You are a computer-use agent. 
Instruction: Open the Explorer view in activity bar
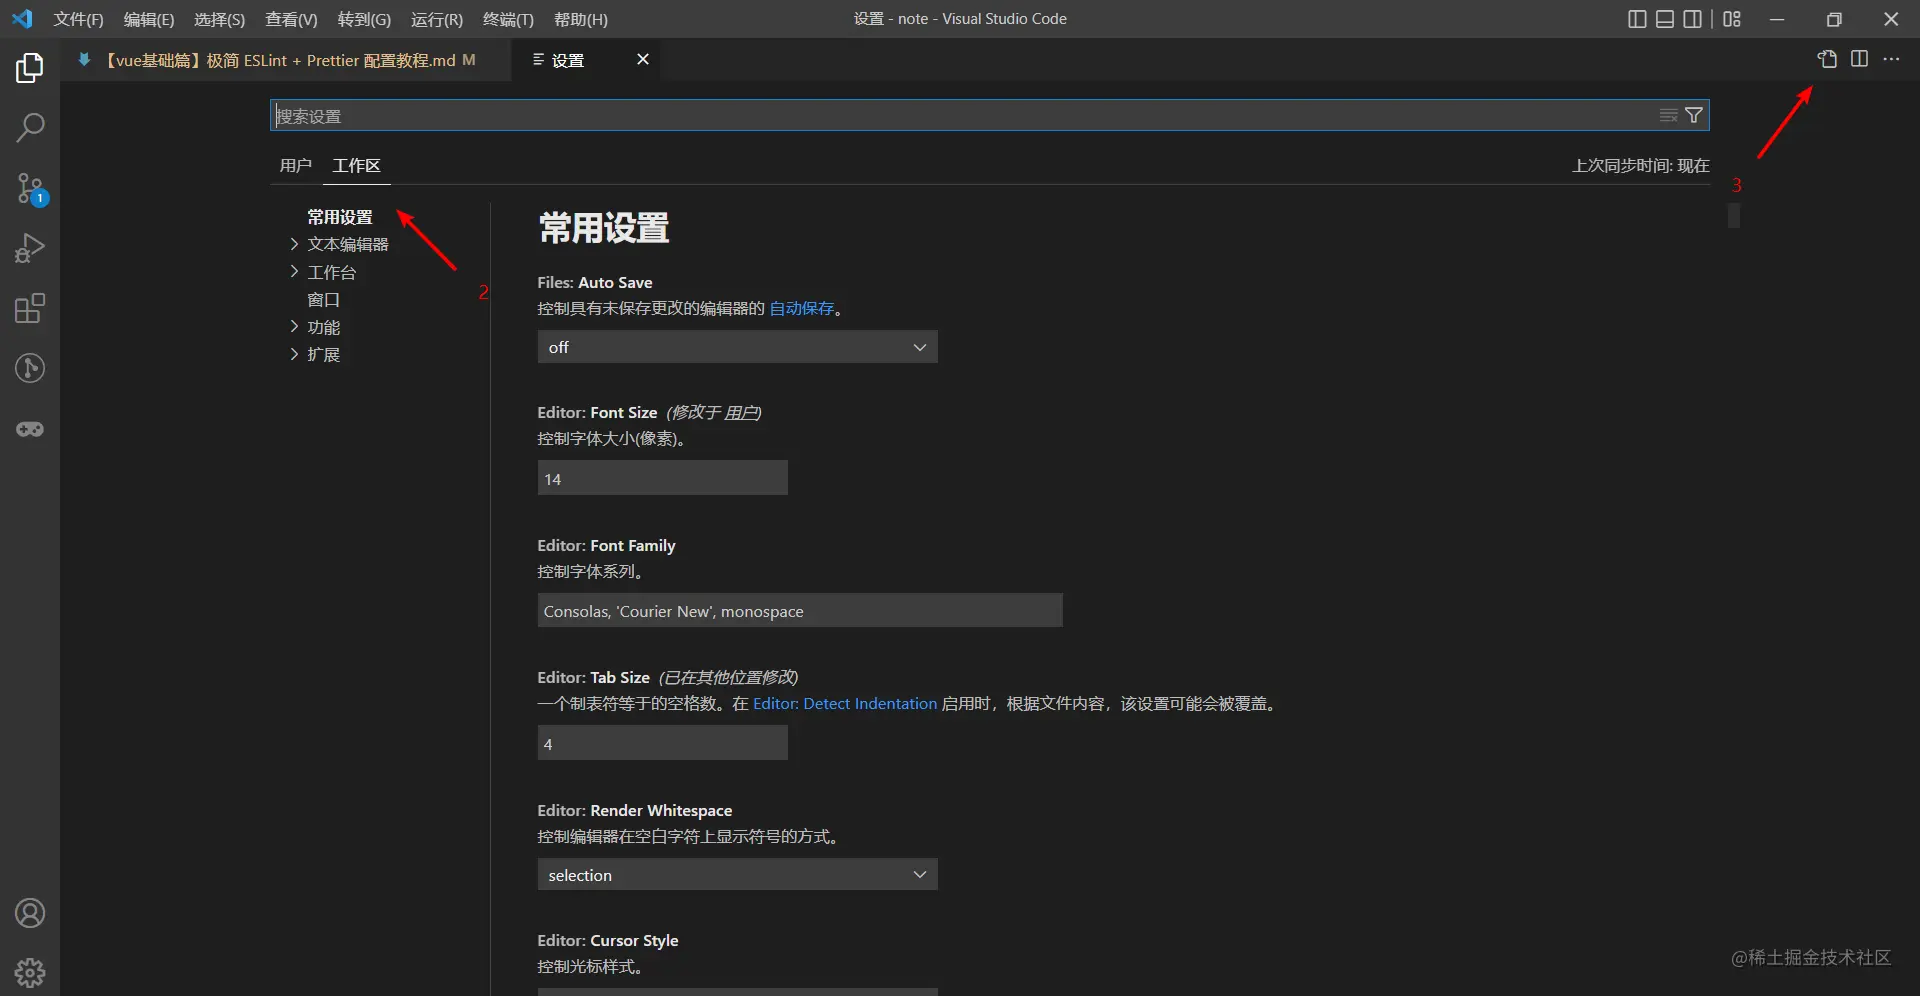click(30, 68)
